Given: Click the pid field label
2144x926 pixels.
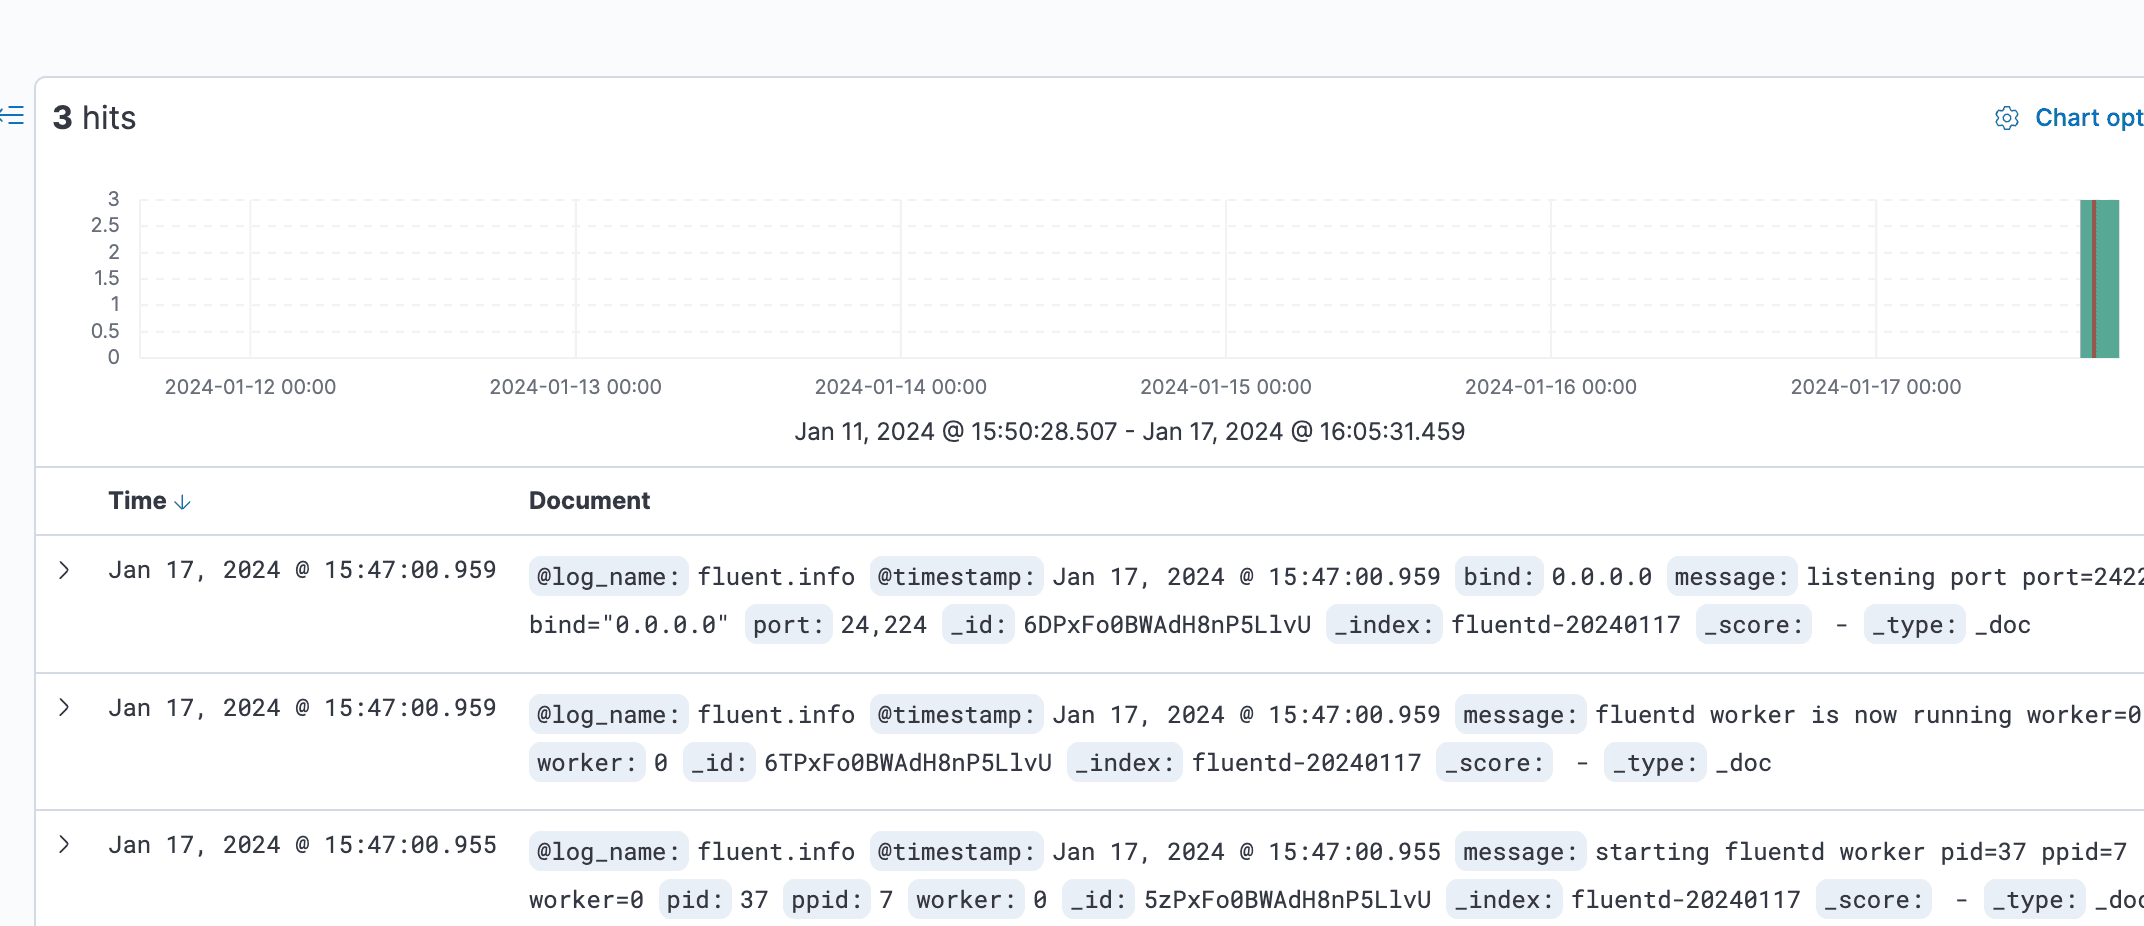Looking at the screenshot, I should pyautogui.click(x=695, y=900).
